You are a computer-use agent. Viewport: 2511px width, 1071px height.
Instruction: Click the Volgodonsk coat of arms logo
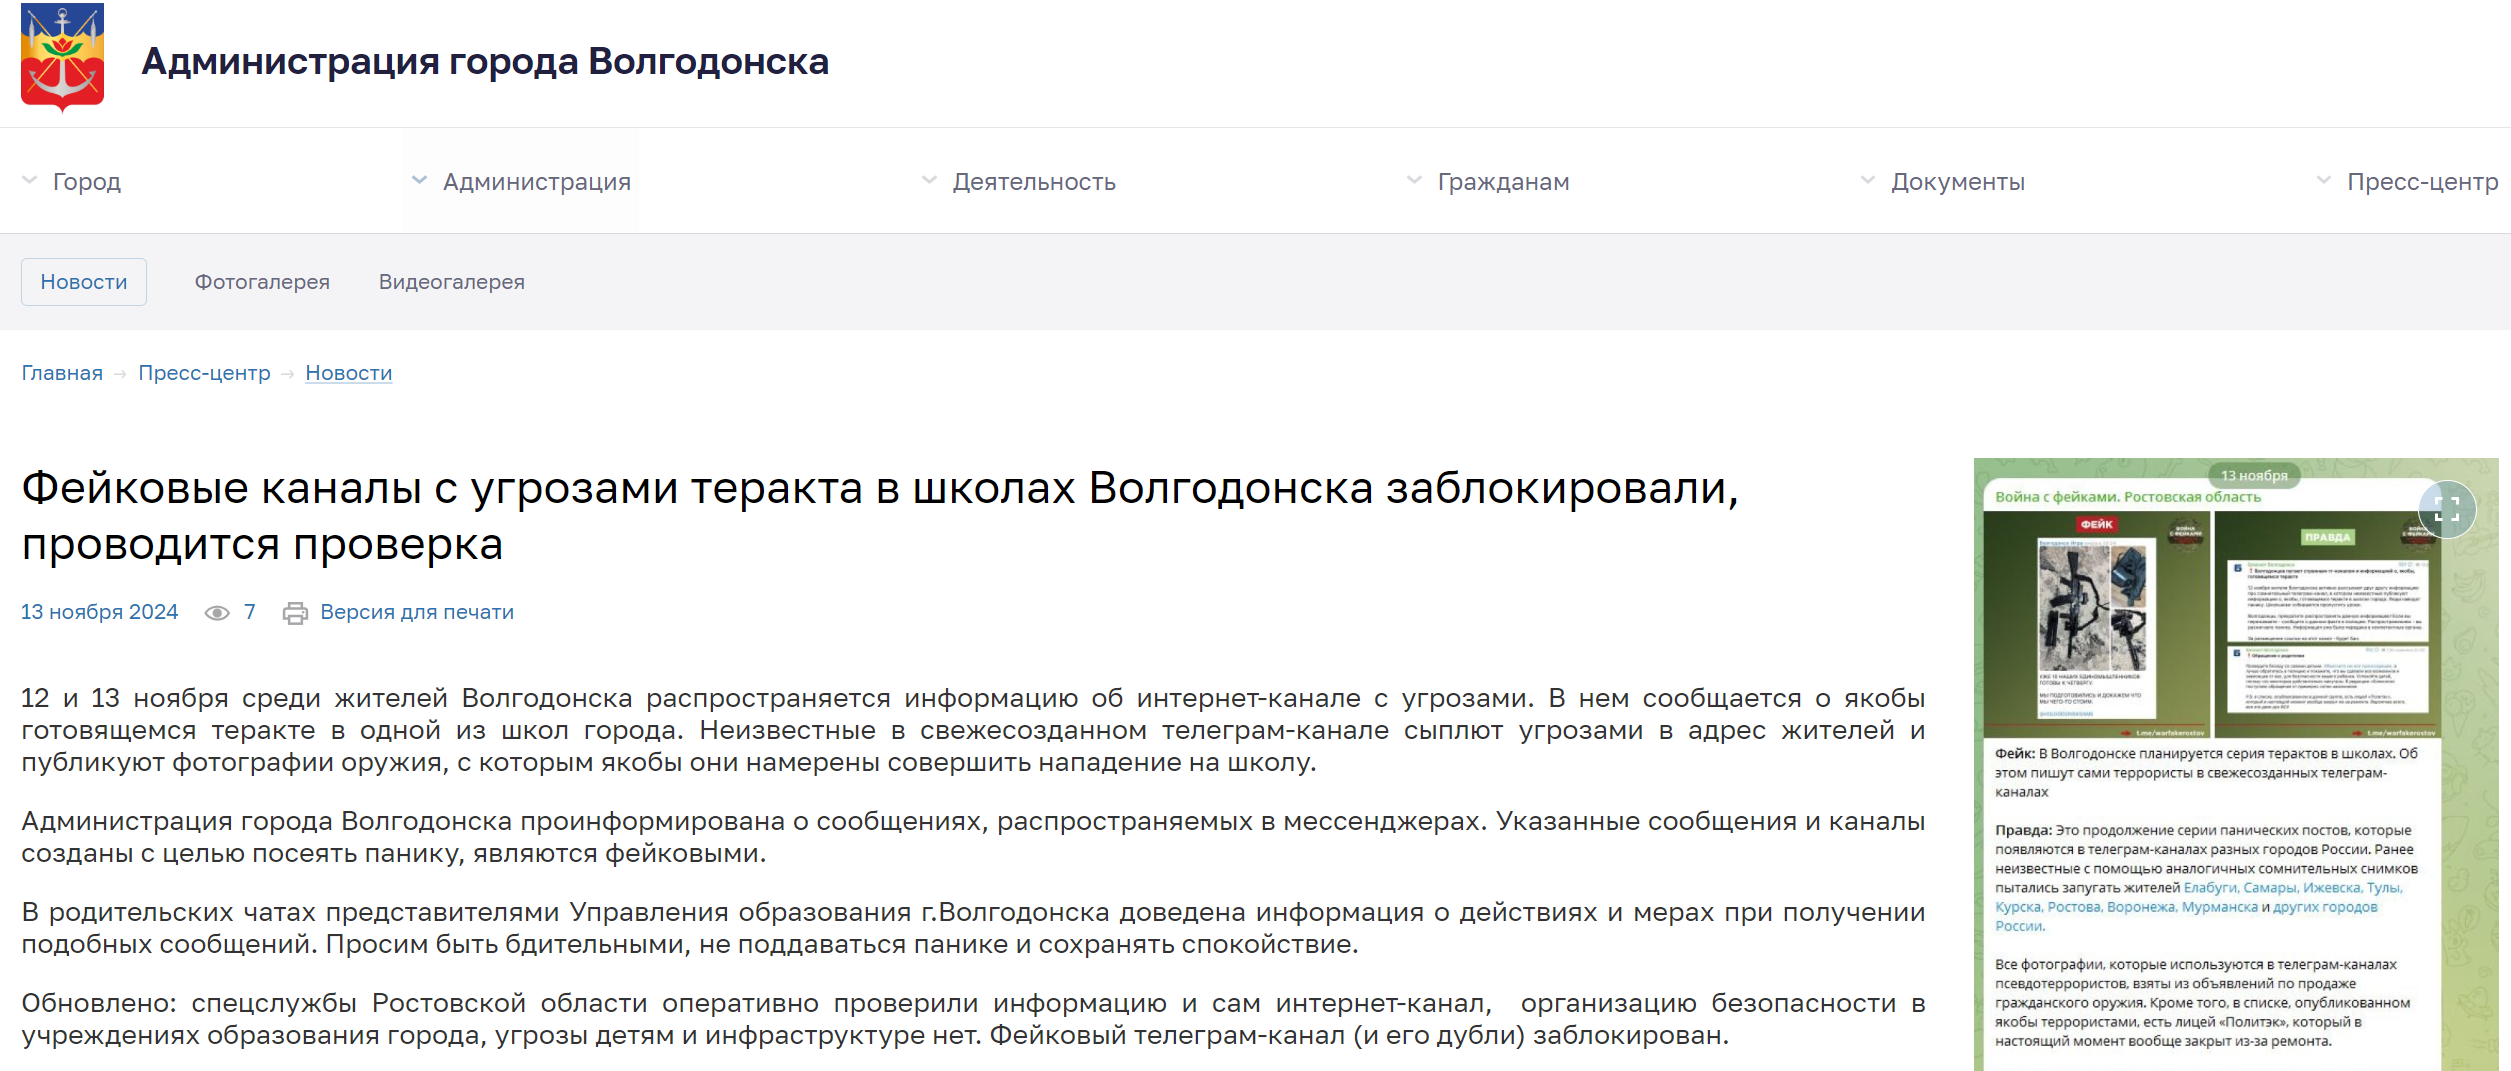[62, 57]
